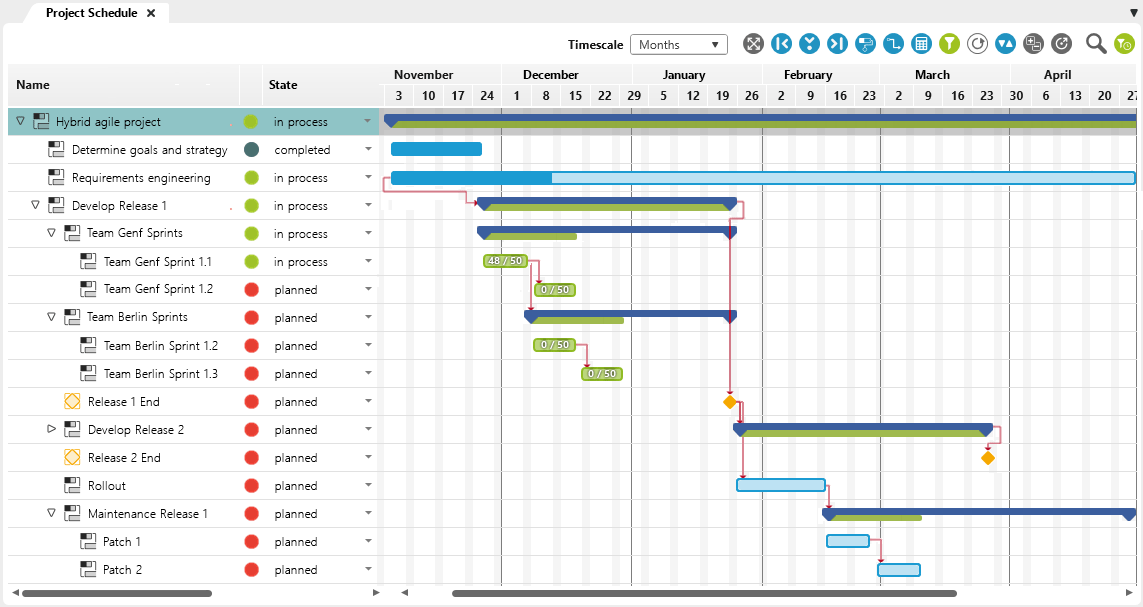Open the calculator schedule icon
The image size is (1143, 607).
921,44
